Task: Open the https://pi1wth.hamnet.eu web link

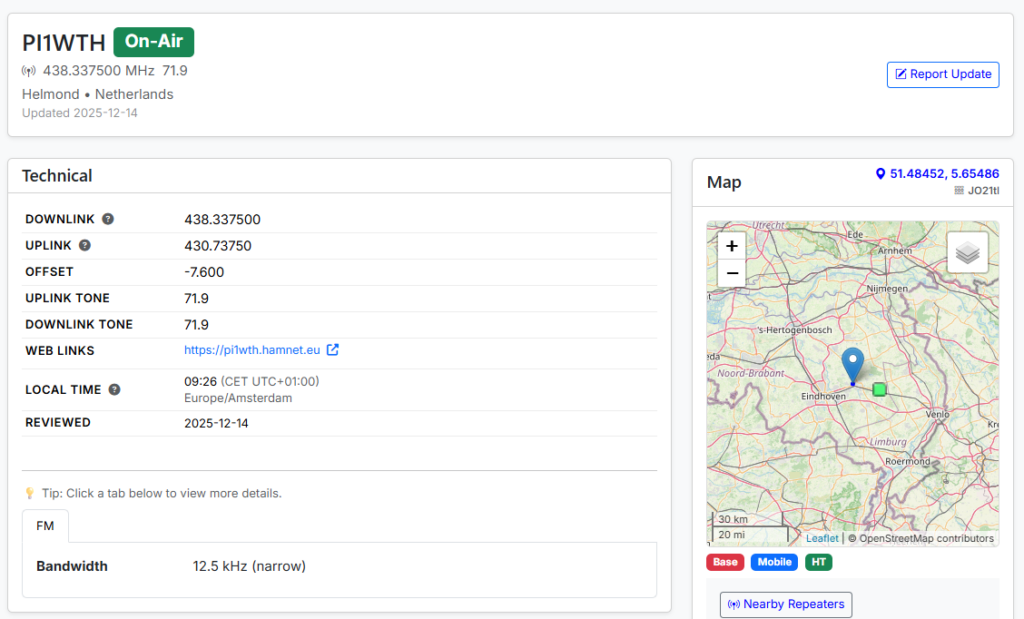Action: (252, 350)
